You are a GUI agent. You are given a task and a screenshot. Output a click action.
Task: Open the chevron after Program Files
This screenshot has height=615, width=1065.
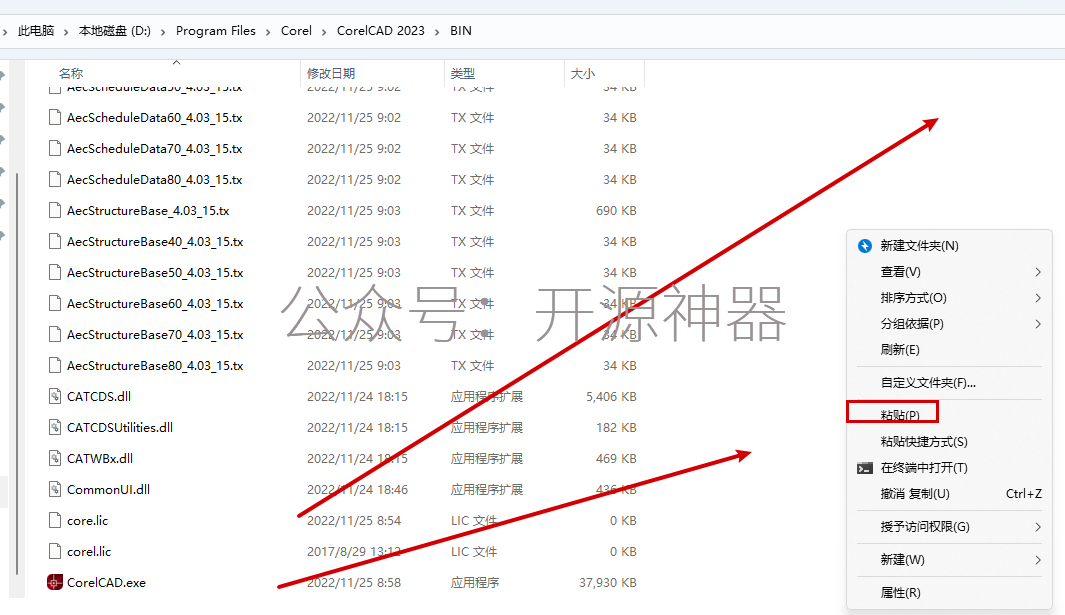click(268, 31)
